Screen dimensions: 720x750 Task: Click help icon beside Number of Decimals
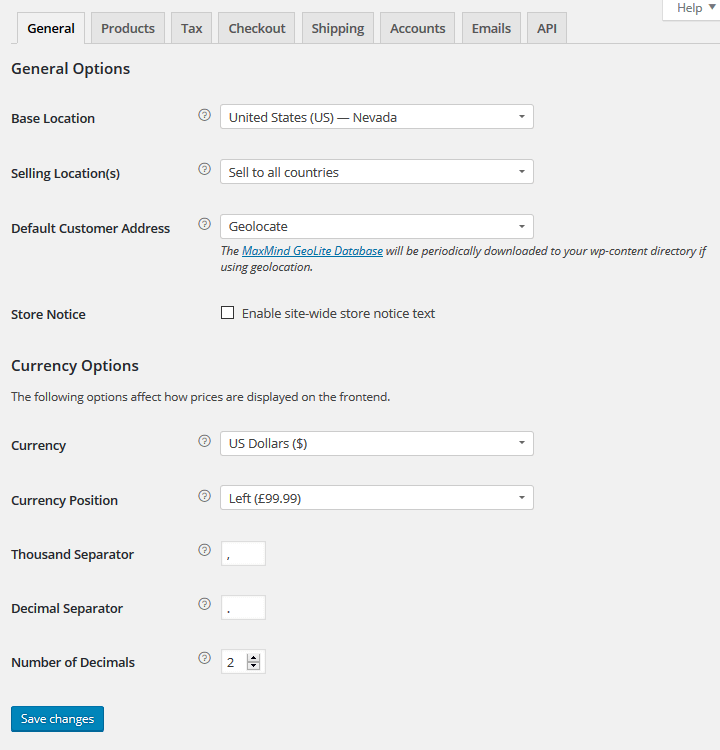tap(205, 658)
